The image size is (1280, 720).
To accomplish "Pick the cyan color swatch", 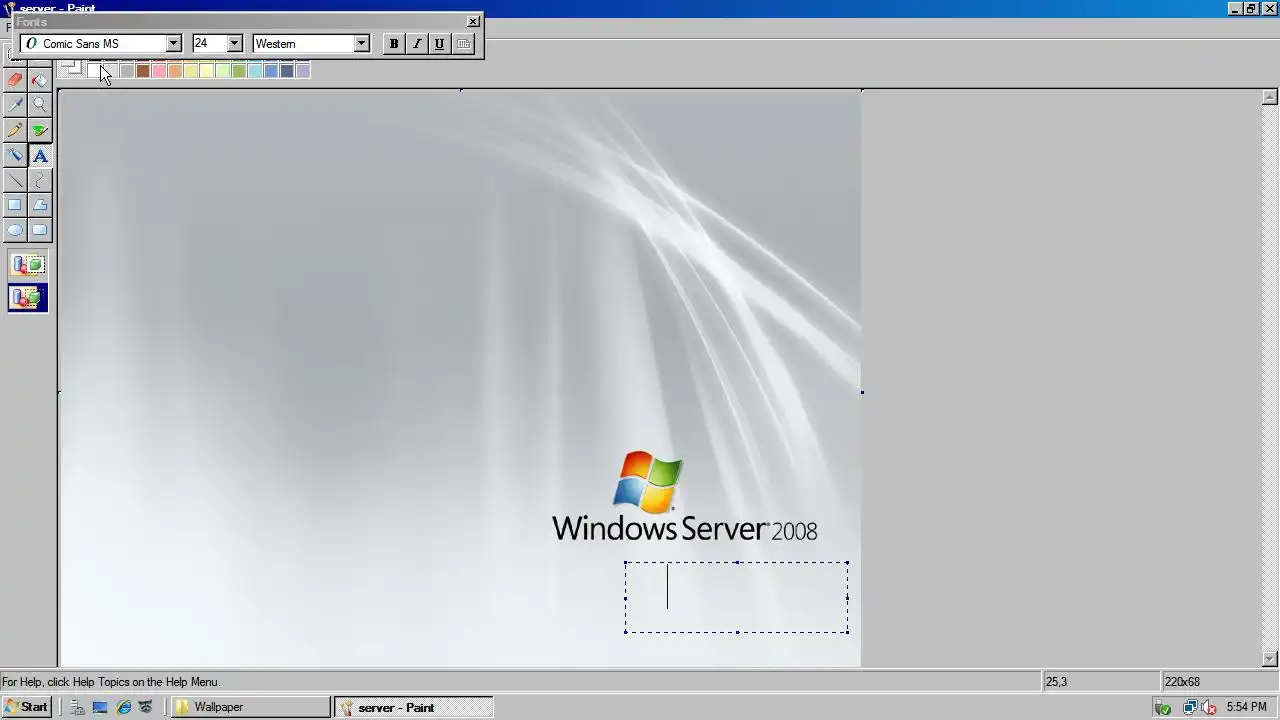I will click(255, 70).
